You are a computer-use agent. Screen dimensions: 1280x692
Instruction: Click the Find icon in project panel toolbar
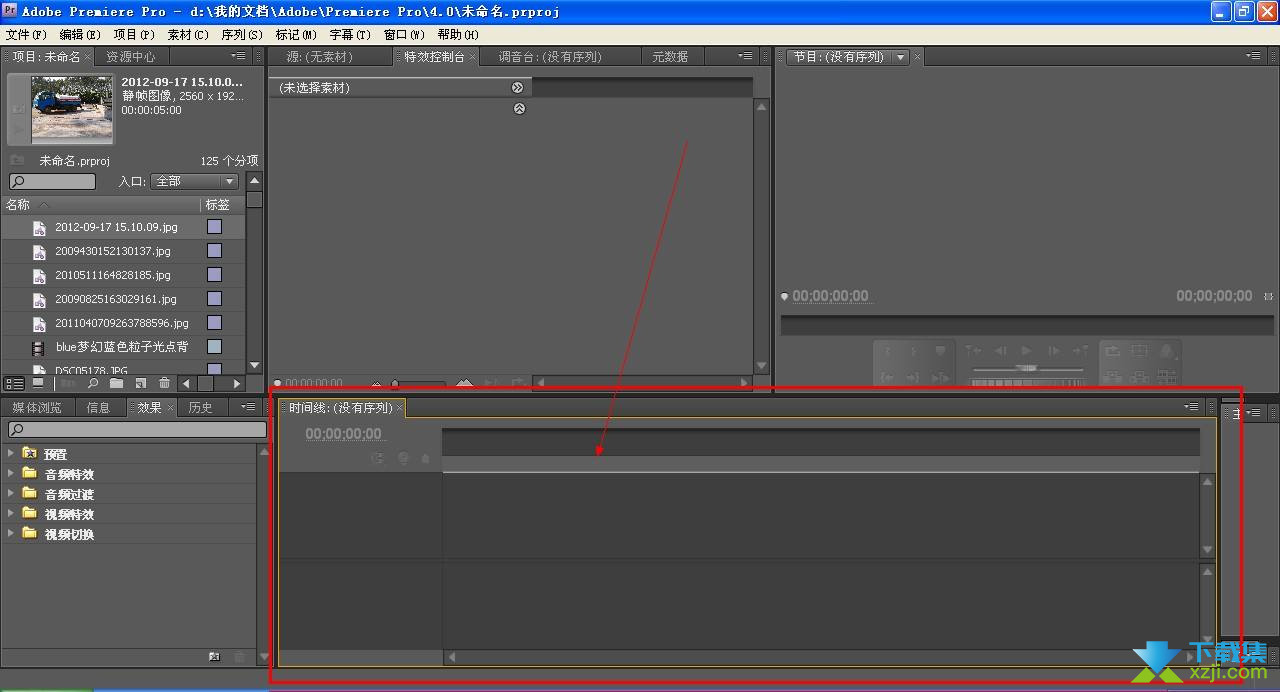[93, 383]
